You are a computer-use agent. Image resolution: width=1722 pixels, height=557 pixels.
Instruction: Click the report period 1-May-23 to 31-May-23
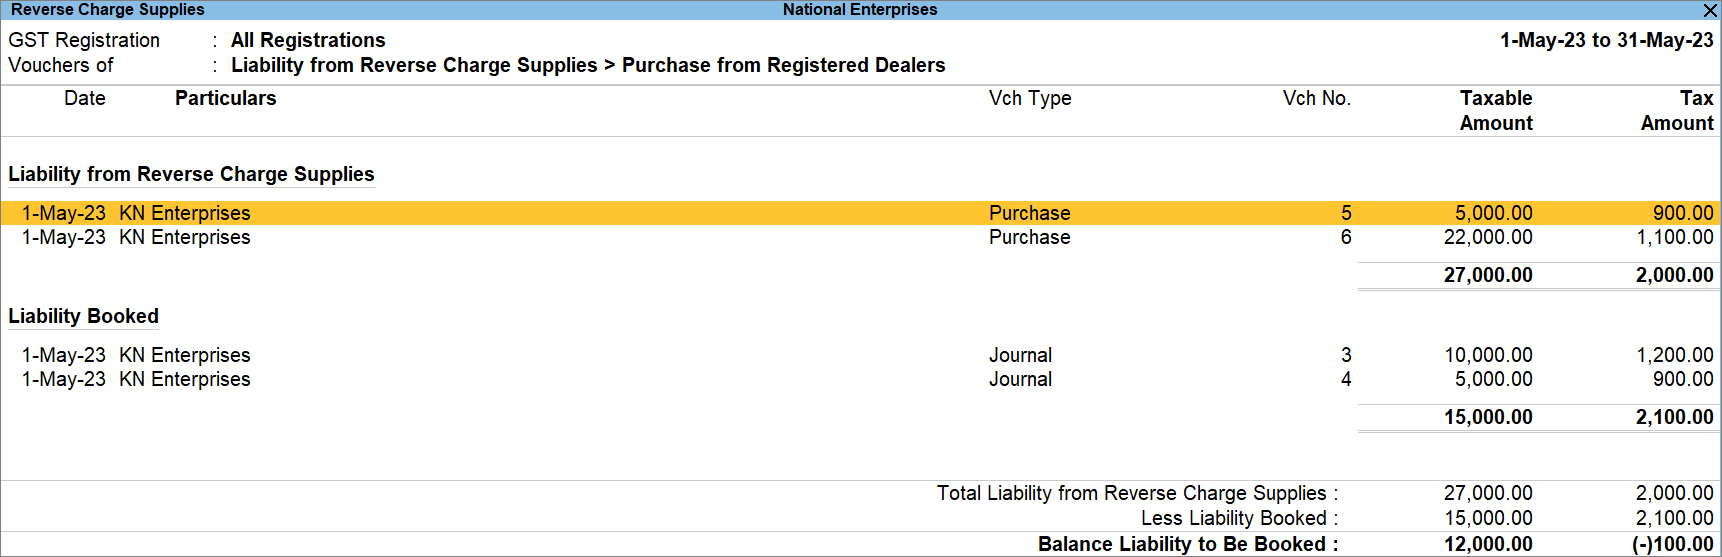tap(1606, 40)
